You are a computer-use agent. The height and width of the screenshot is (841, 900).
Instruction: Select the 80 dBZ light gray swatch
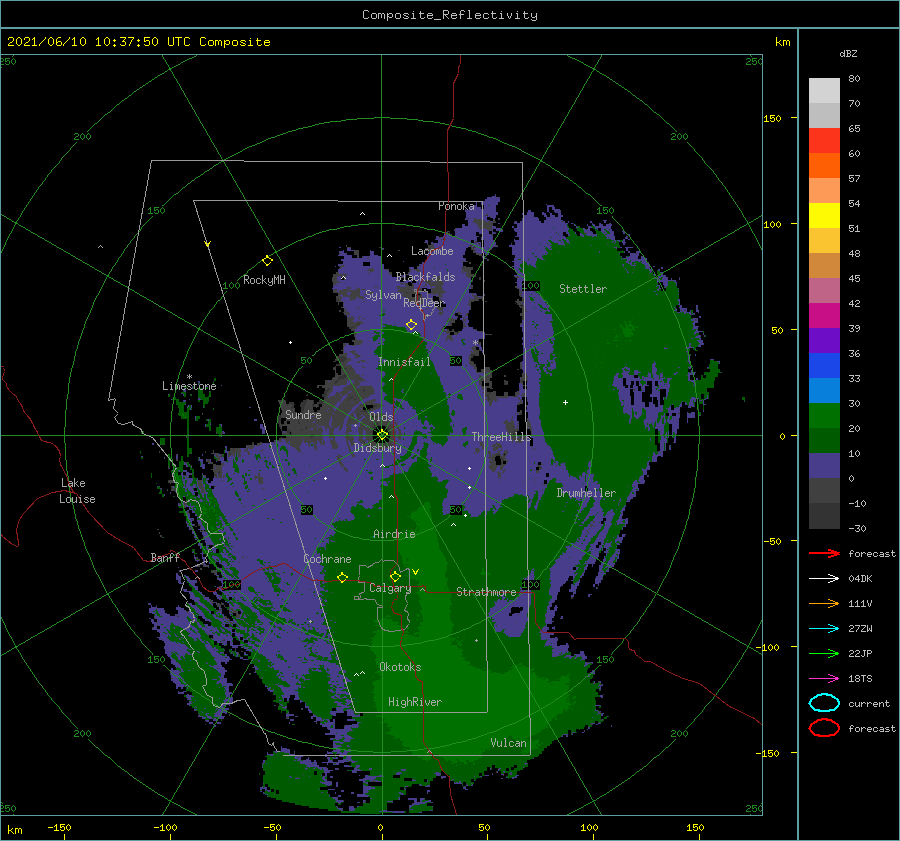[x=824, y=90]
